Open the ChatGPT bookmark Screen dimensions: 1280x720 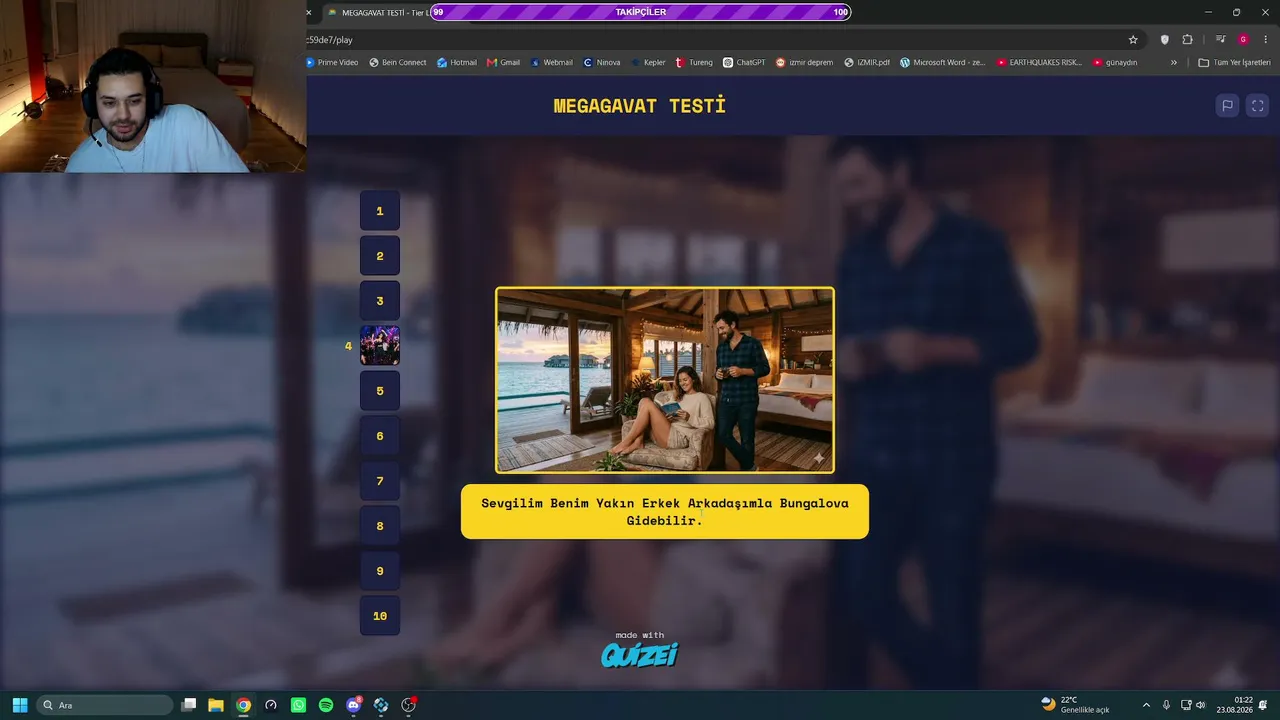744,62
